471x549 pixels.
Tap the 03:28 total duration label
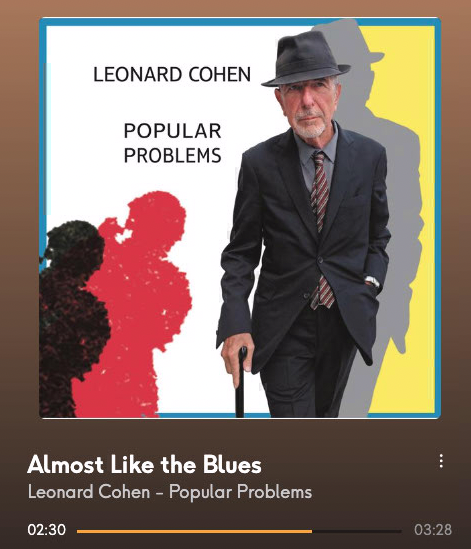(433, 529)
